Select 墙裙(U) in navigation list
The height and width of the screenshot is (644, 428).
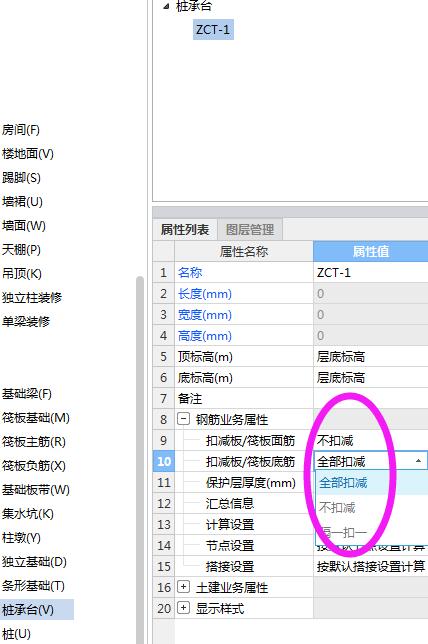22,202
